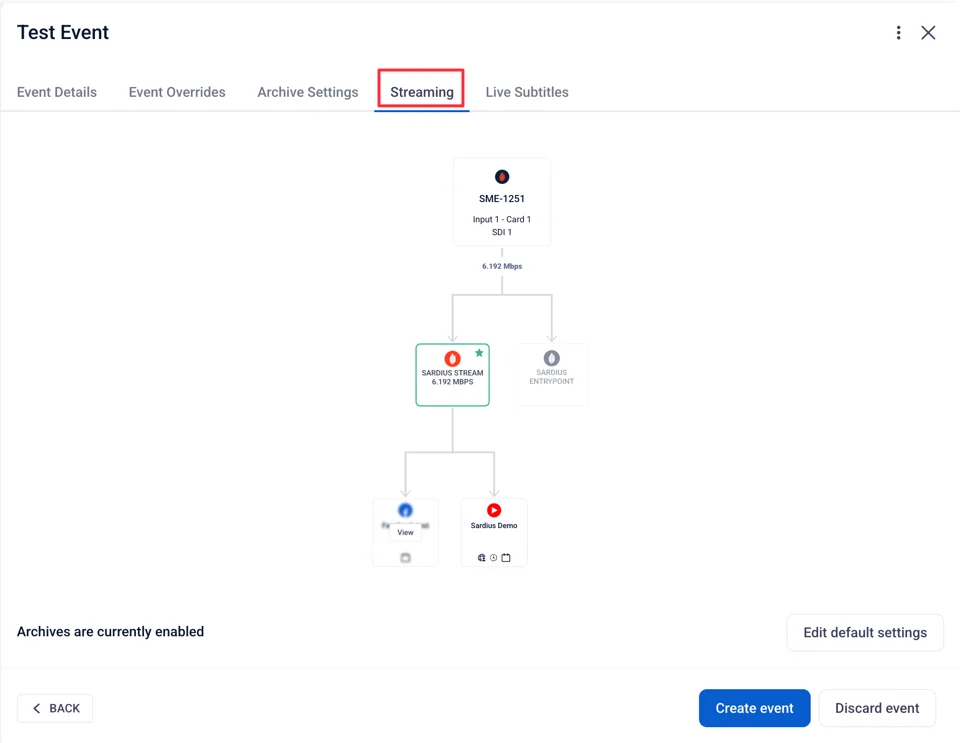960x743 pixels.
Task: Select the Sardius Demo label
Action: click(494, 526)
